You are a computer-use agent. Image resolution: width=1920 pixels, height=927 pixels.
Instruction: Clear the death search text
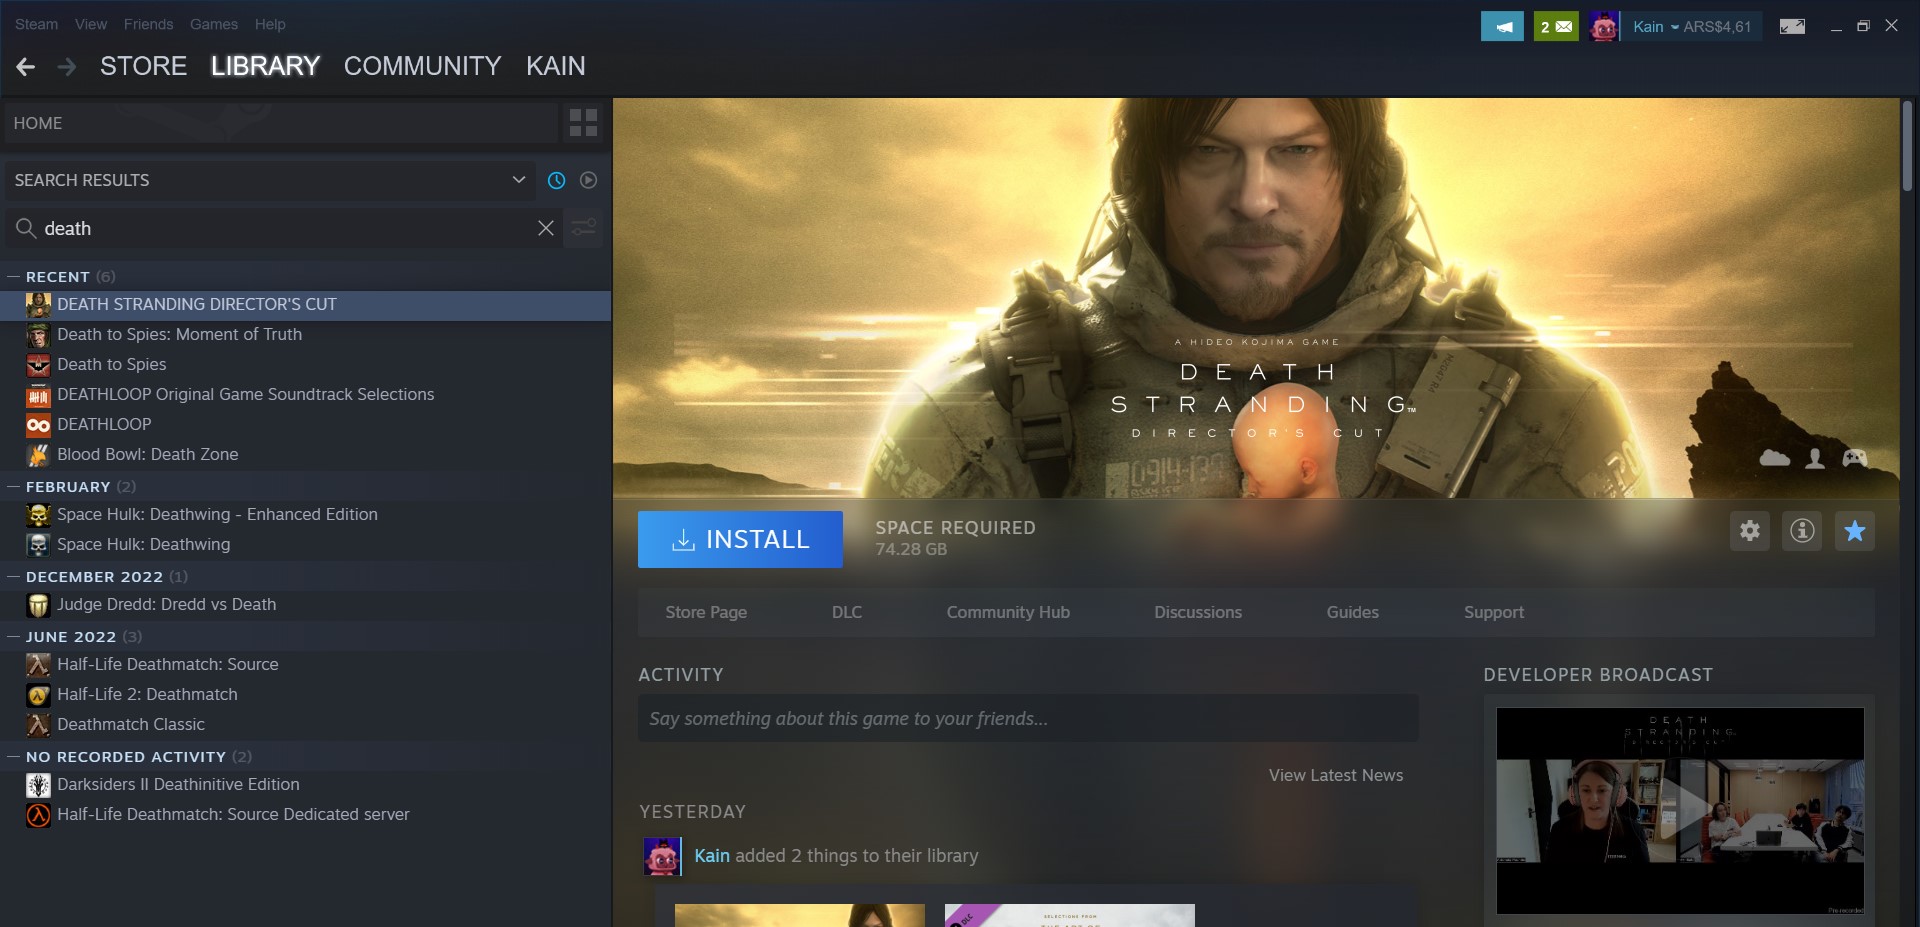(x=546, y=228)
